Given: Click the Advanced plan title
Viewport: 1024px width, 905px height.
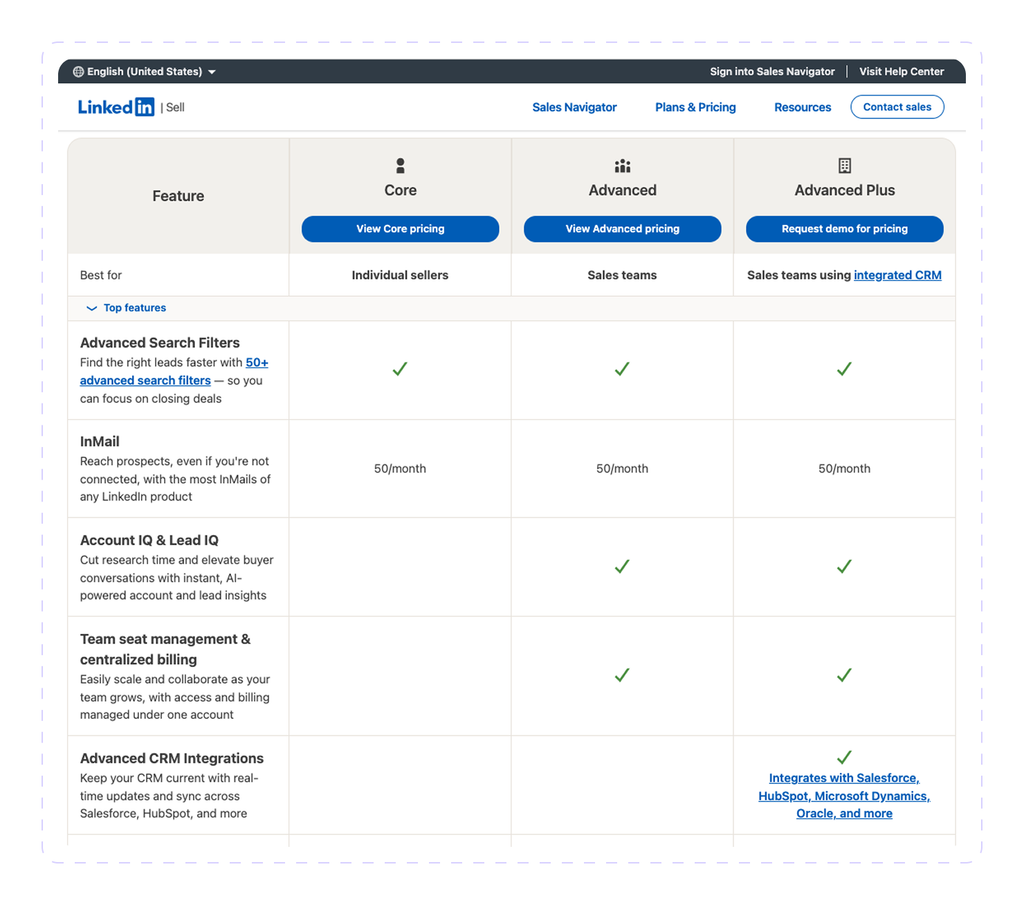Looking at the screenshot, I should (x=622, y=191).
